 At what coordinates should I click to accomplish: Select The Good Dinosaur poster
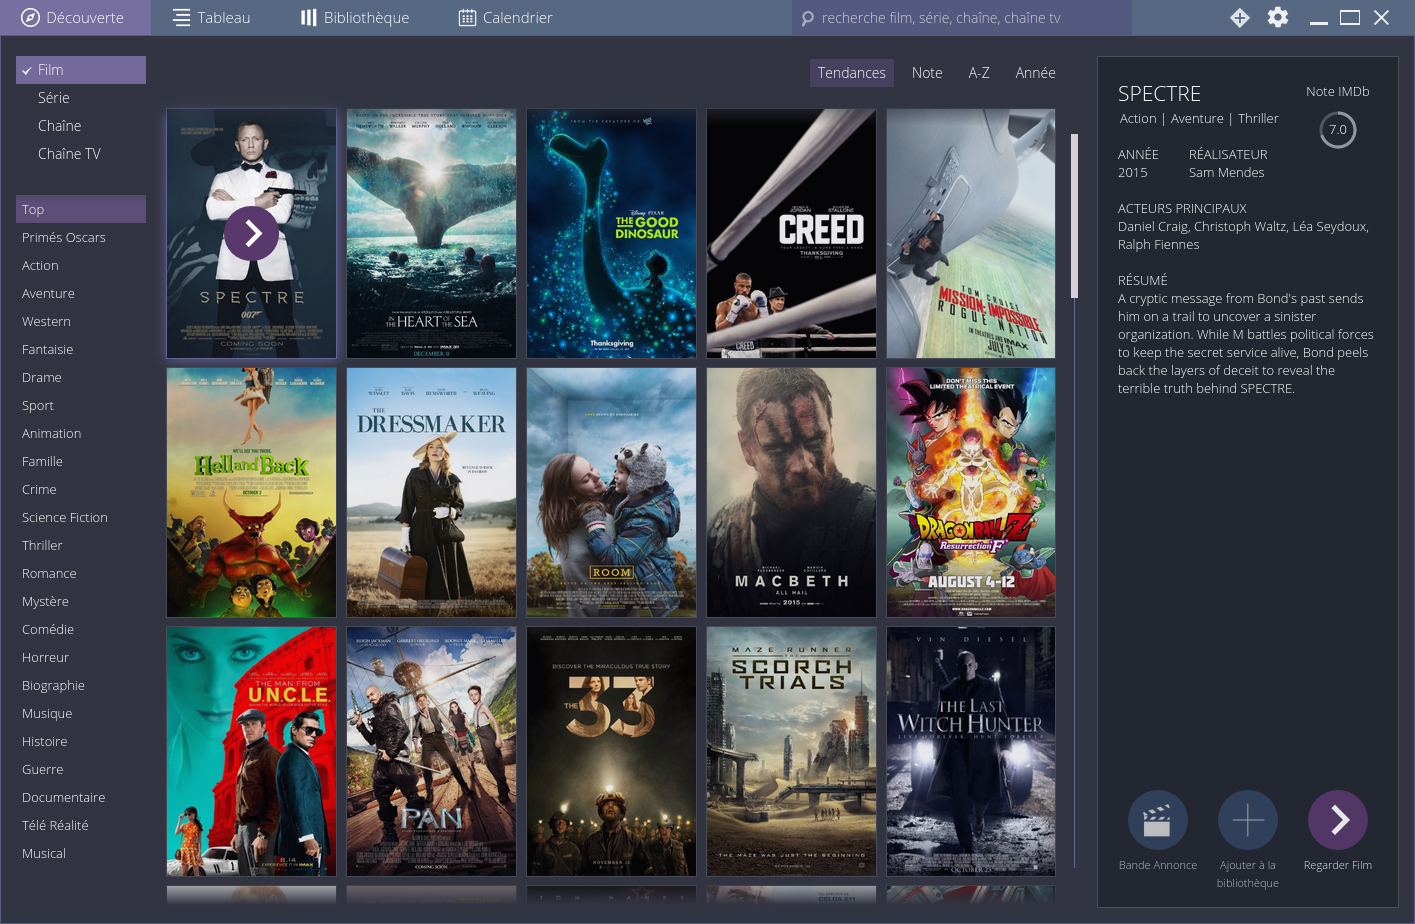tap(612, 233)
